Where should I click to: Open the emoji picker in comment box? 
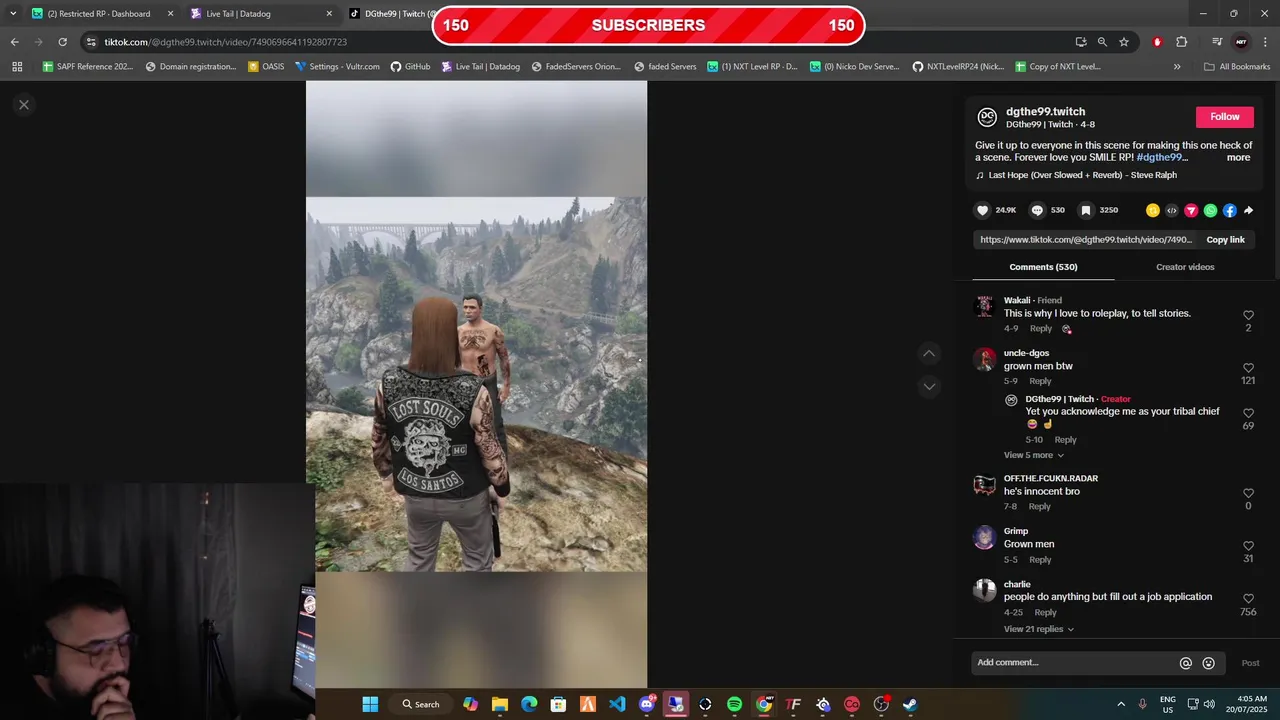pos(1209,663)
